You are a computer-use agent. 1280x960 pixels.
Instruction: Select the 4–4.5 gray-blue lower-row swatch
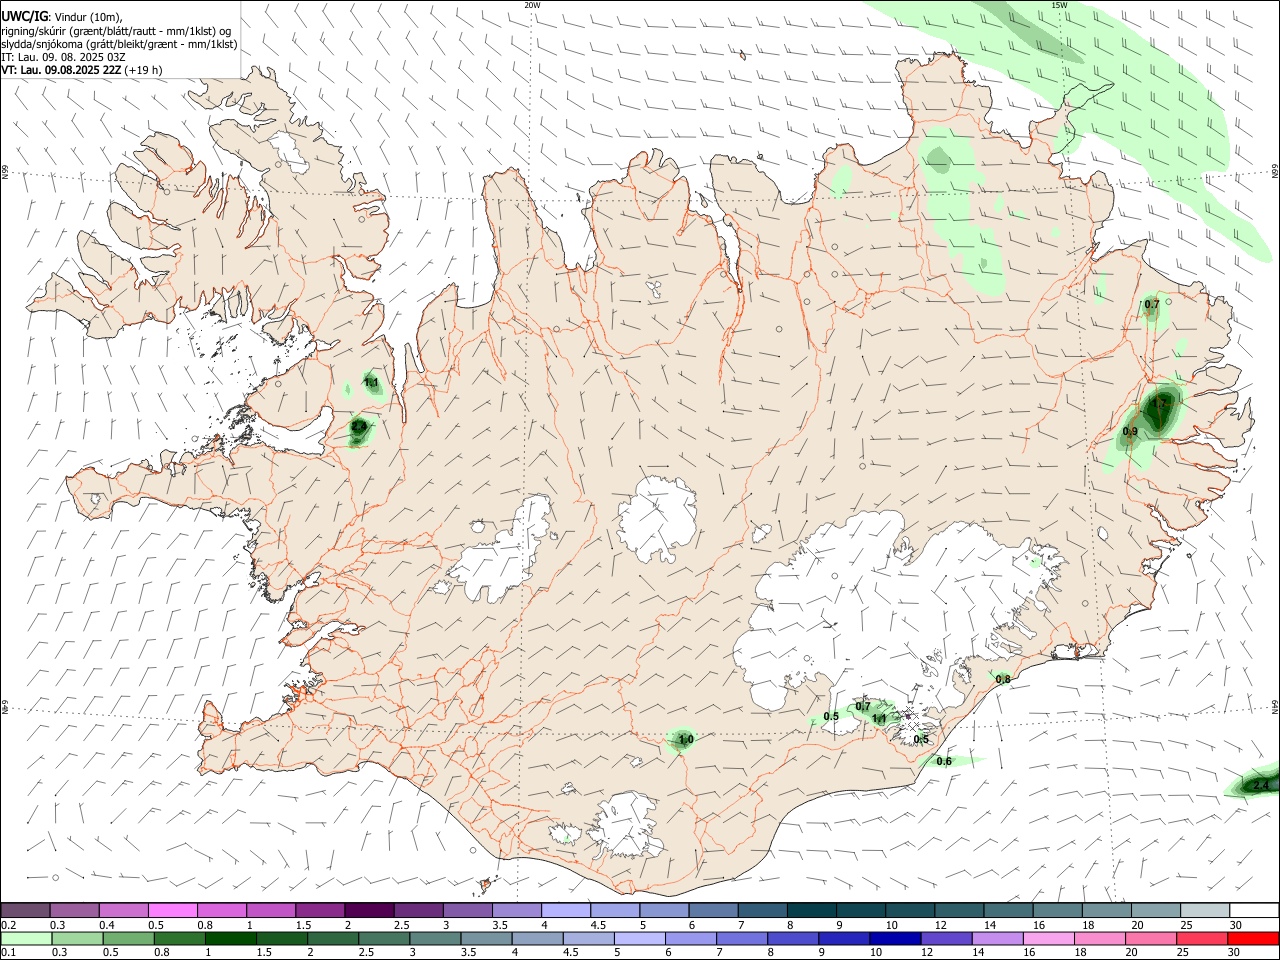(x=537, y=938)
